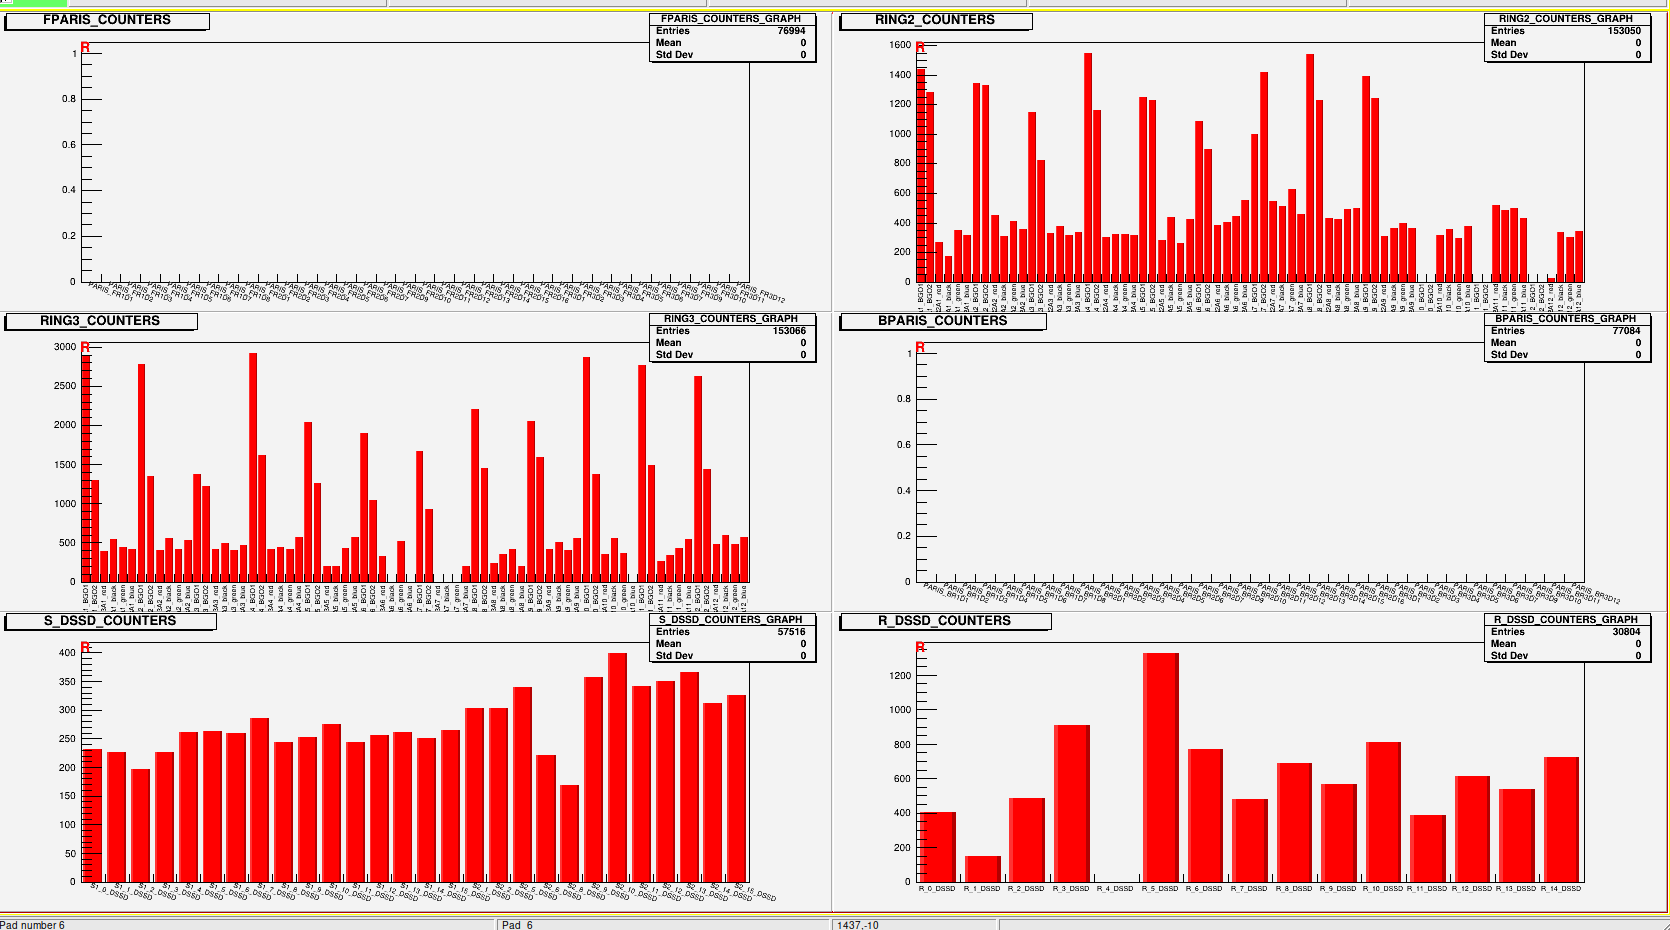Viewport: 1670px width, 930px height.
Task: Click the green progress indicator at top-left
Action: click(x=33, y=3)
